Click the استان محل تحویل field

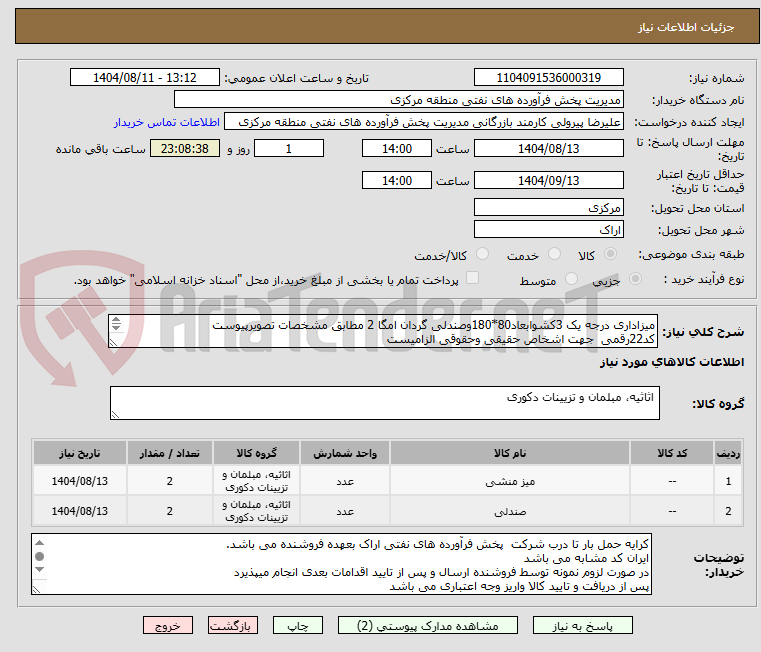[548, 207]
